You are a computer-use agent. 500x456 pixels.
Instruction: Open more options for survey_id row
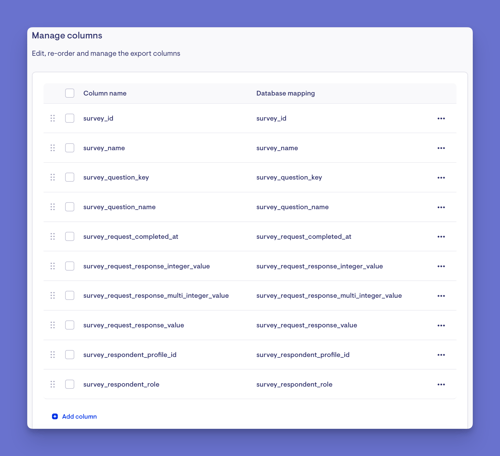[x=441, y=118]
